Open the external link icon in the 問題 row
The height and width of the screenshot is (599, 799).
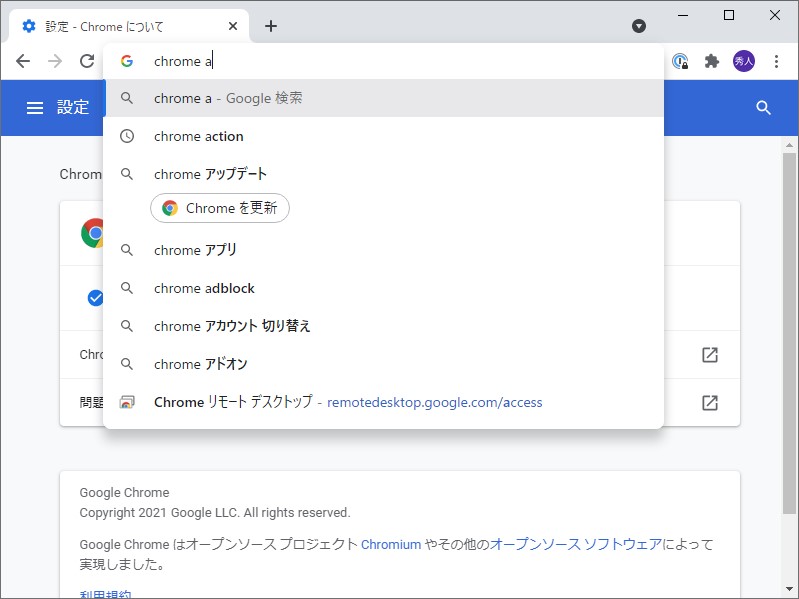point(710,403)
